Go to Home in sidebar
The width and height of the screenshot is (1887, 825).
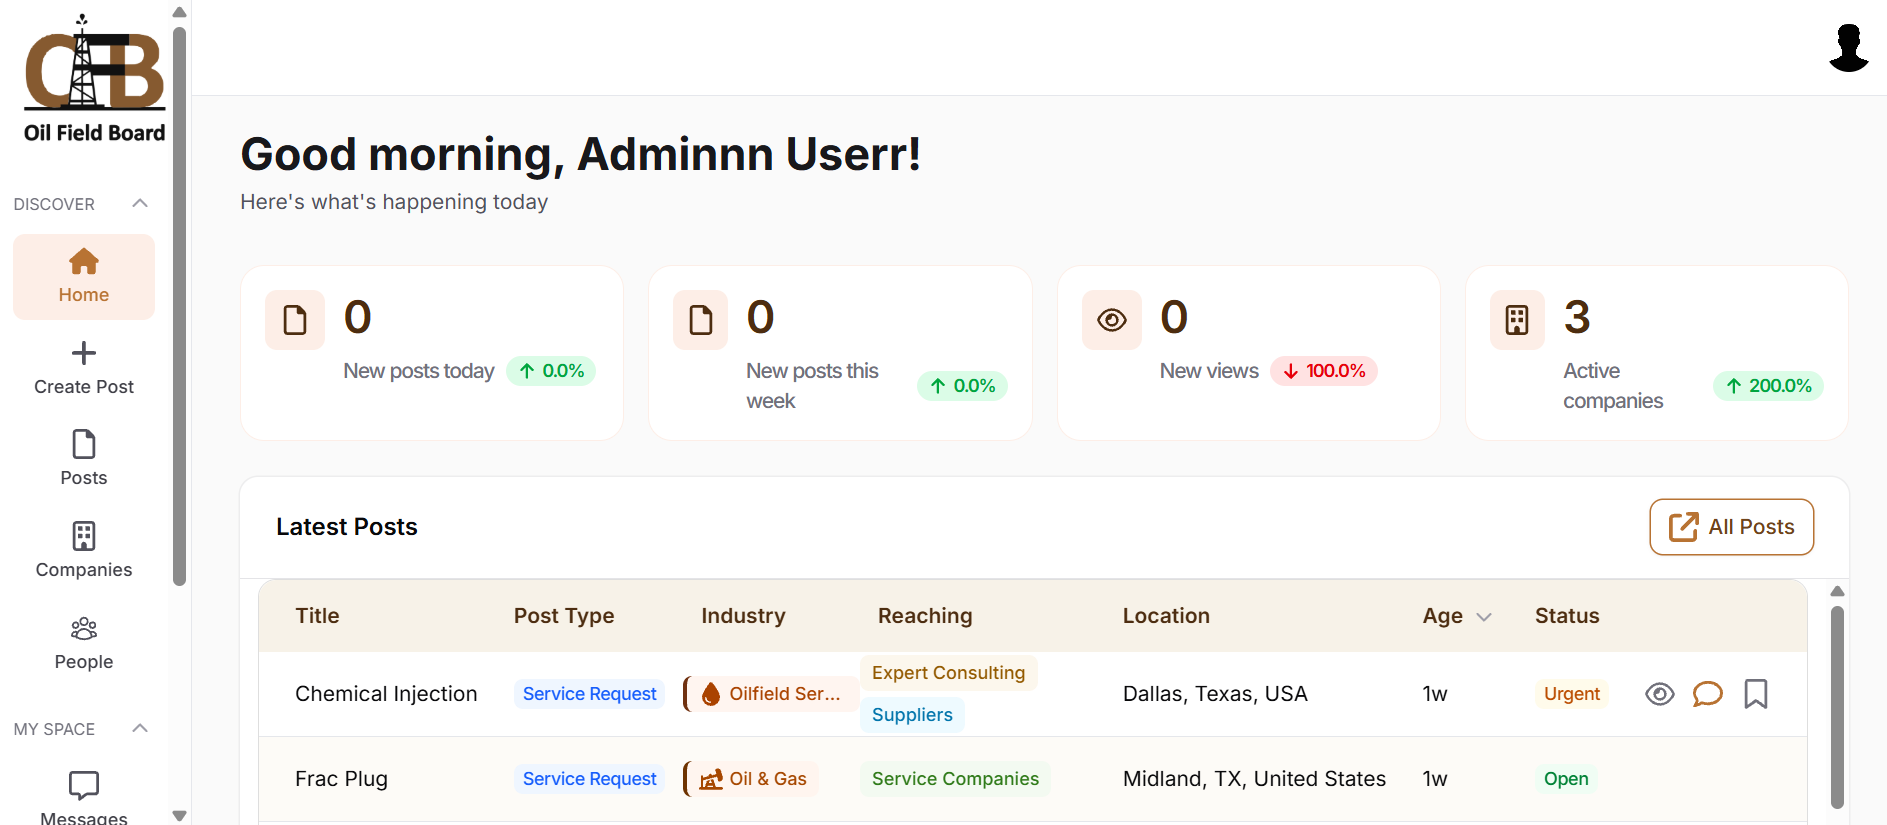point(84,277)
